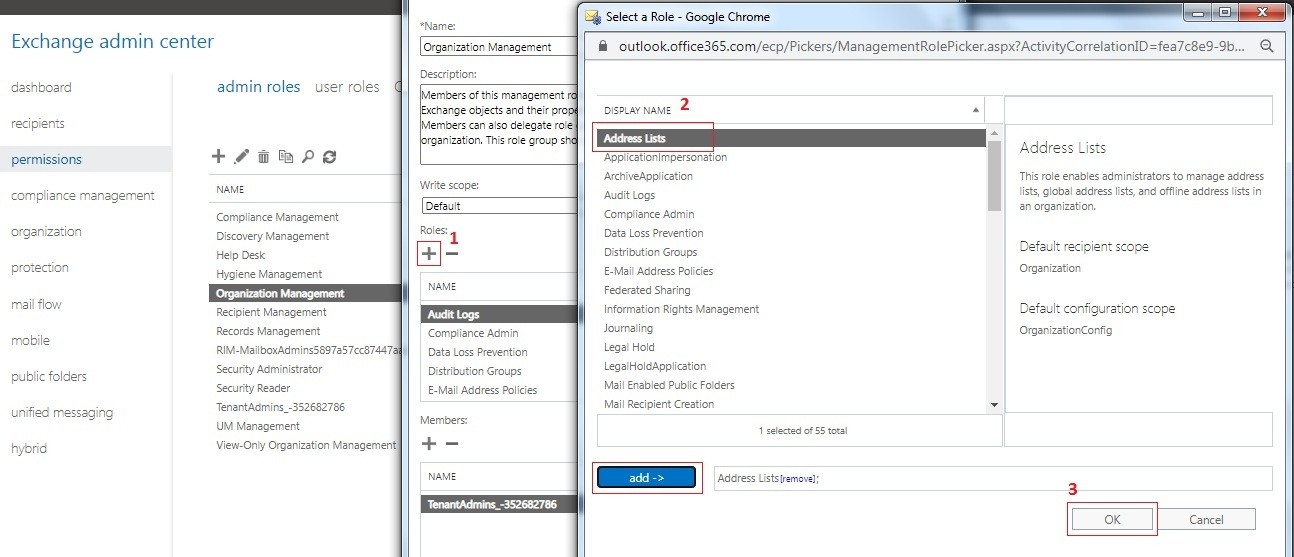The height and width of the screenshot is (557, 1294).
Task: Add a member with the Members plus icon
Action: (429, 443)
